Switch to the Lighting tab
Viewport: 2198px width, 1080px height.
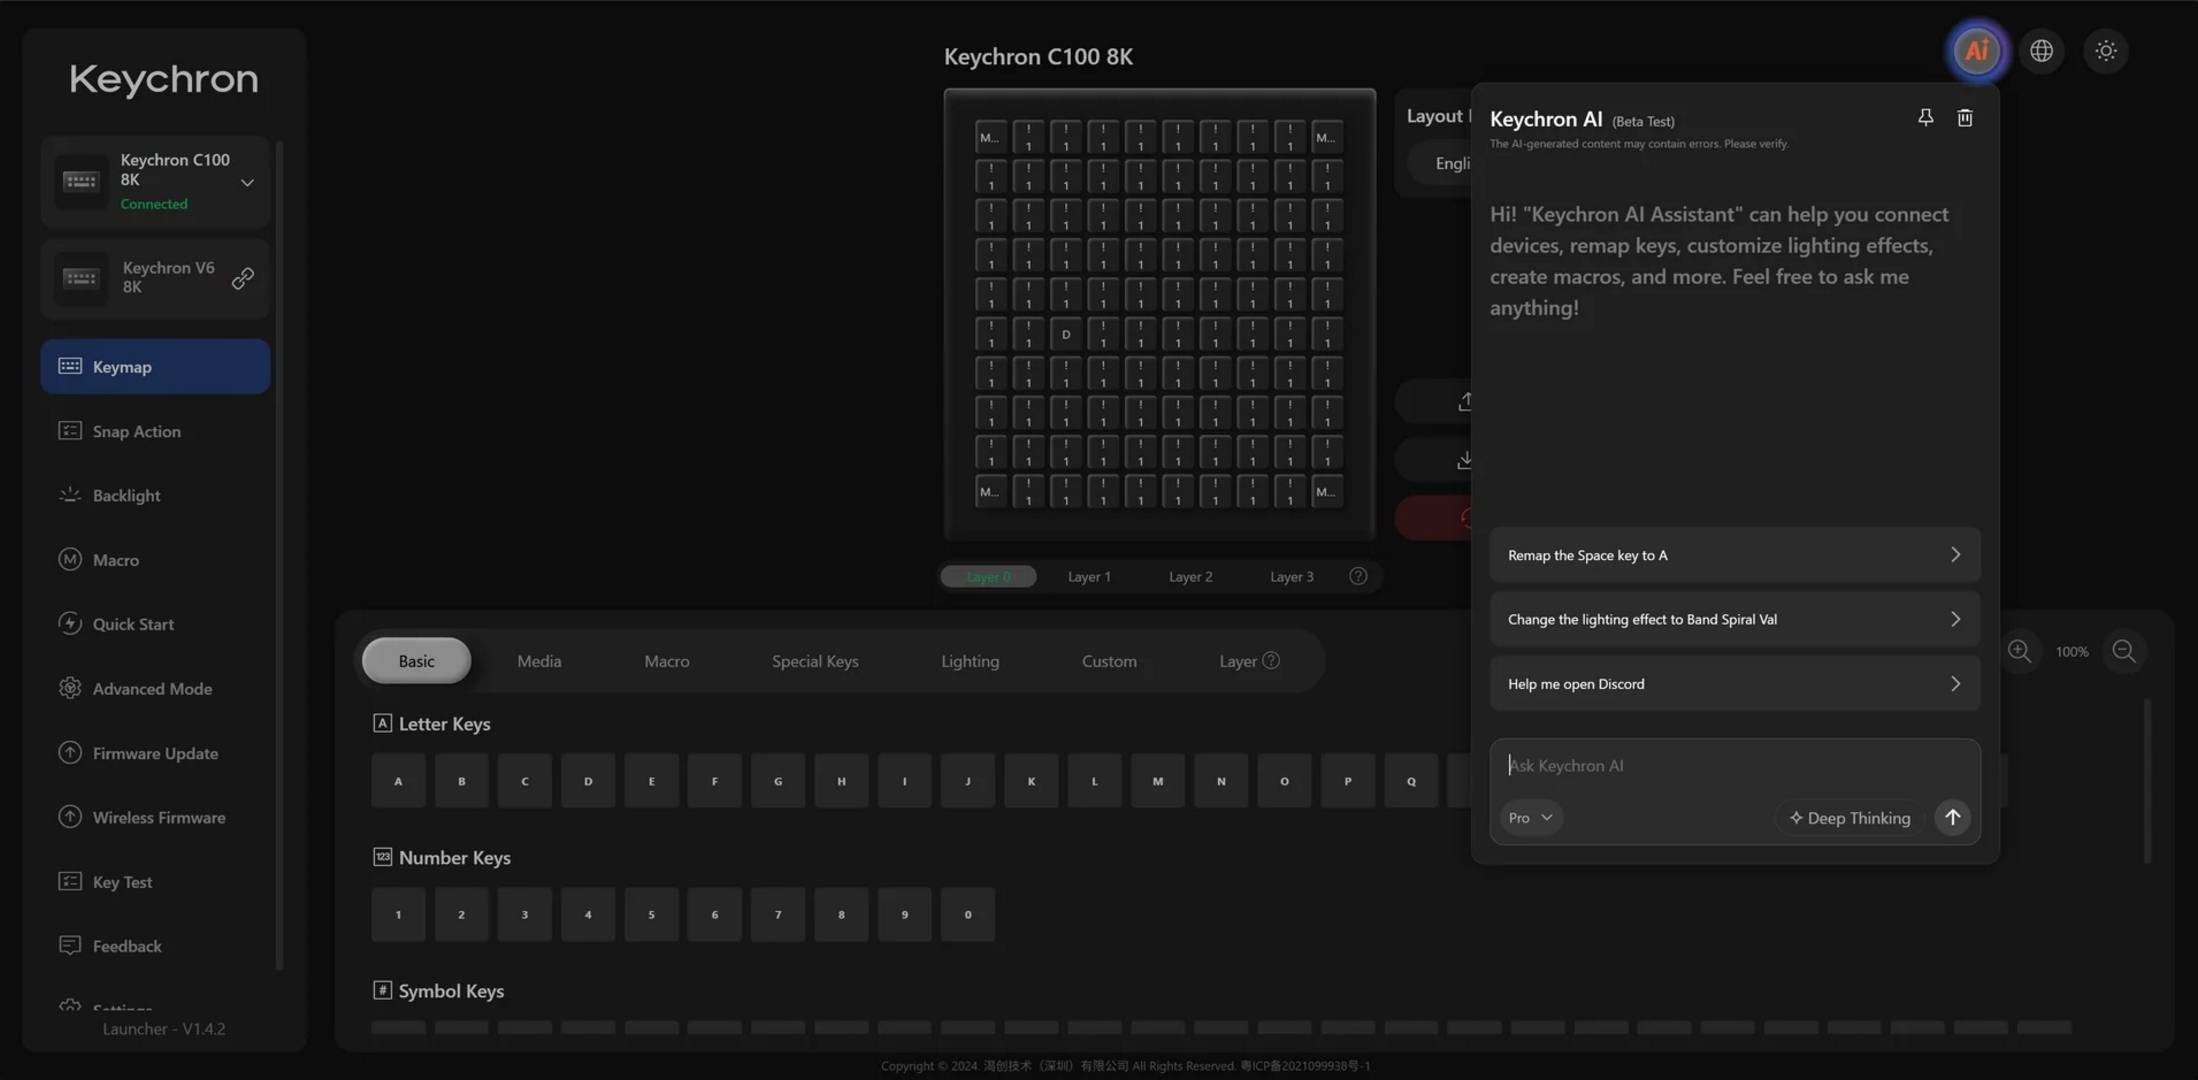(x=970, y=660)
